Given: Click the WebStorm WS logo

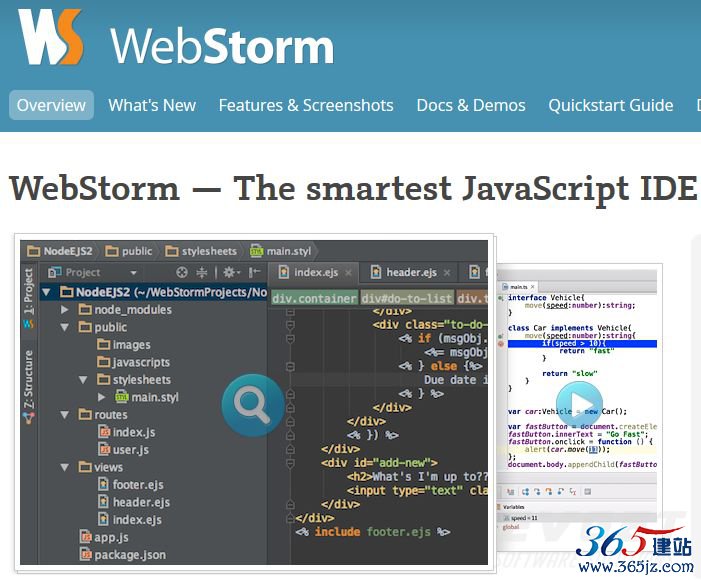Looking at the screenshot, I should 51,37.
